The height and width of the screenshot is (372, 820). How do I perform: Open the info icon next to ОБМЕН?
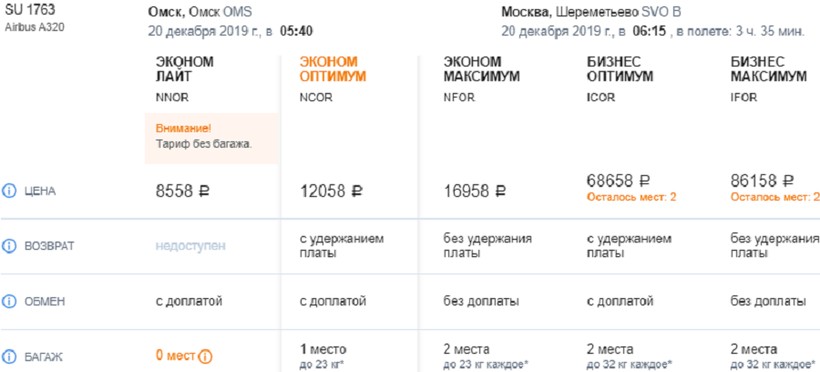pyautogui.click(x=9, y=301)
